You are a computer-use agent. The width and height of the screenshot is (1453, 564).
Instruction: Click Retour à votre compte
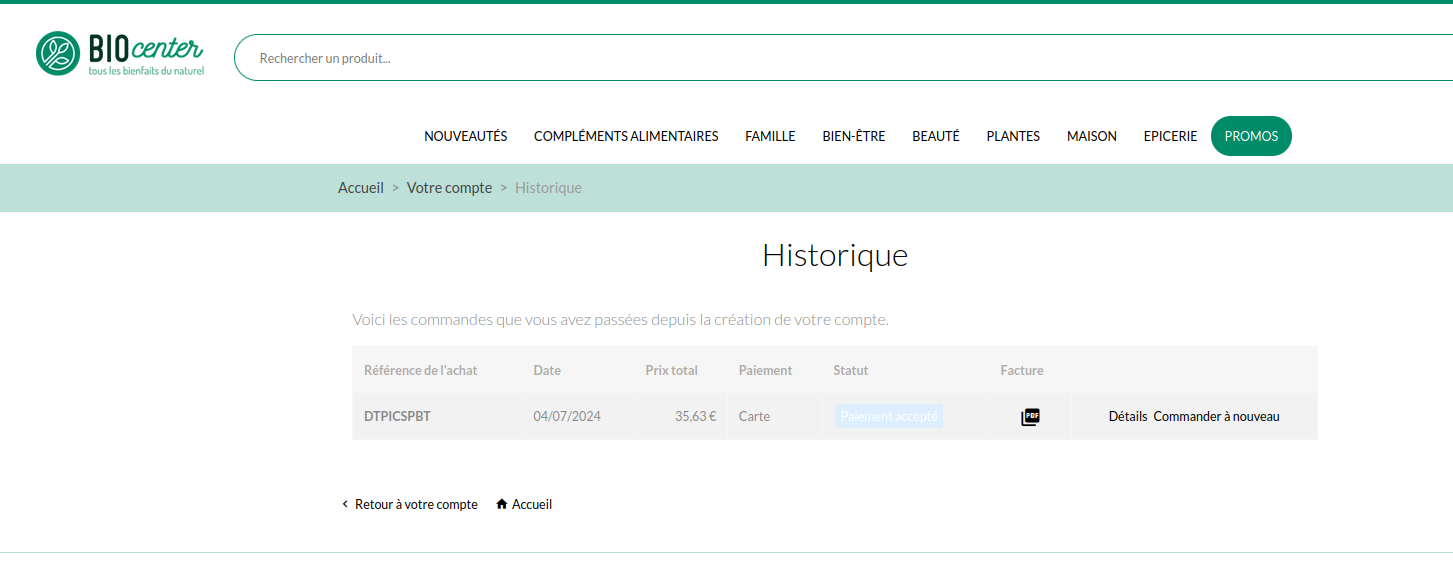click(x=416, y=505)
